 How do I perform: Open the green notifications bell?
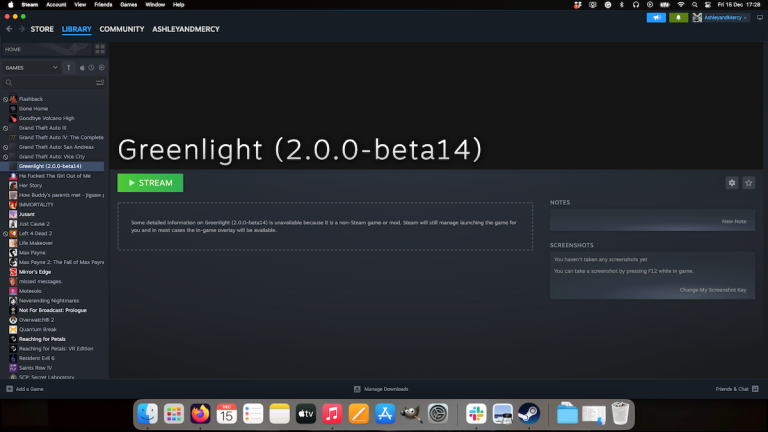point(682,17)
